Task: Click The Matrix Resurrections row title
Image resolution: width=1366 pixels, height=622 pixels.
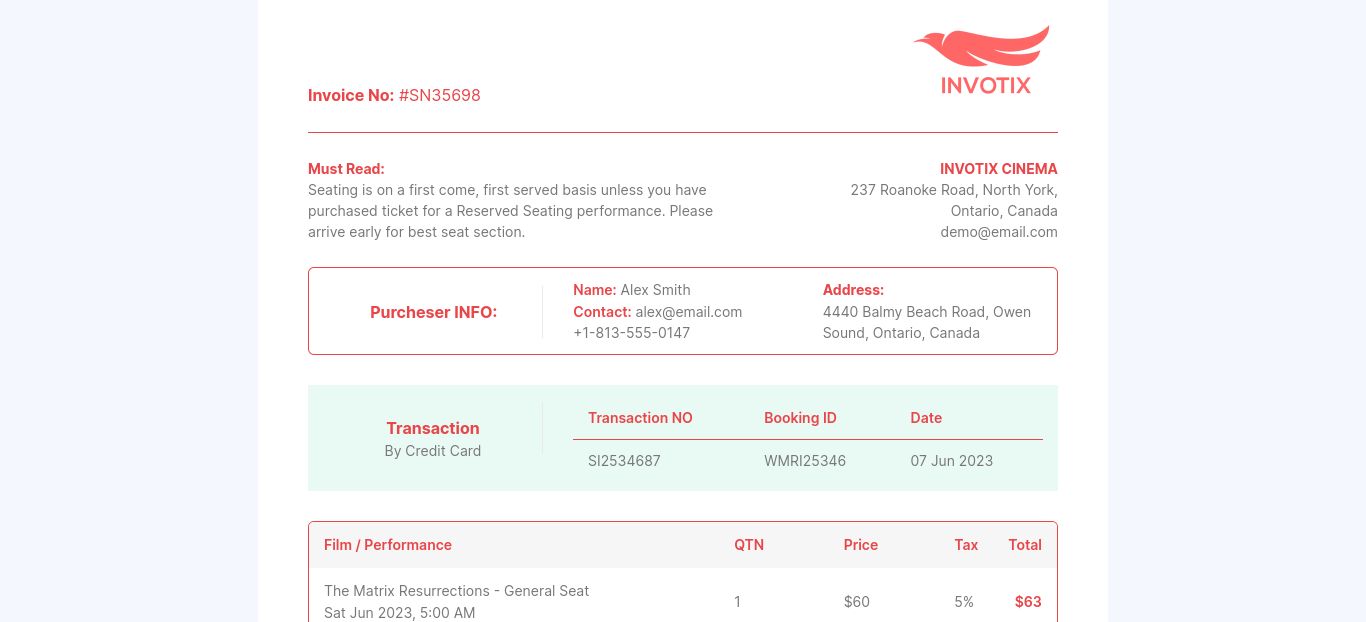Action: coord(456,591)
